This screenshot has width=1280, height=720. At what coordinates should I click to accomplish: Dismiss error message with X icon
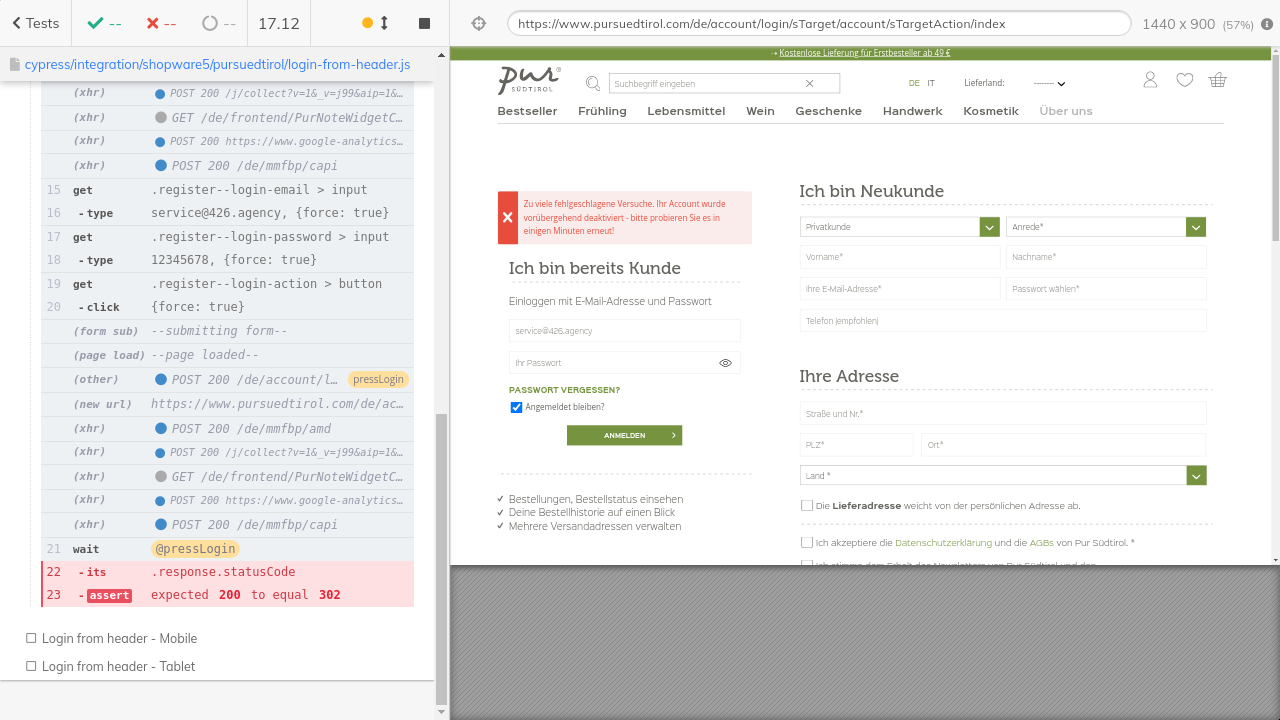click(x=508, y=217)
